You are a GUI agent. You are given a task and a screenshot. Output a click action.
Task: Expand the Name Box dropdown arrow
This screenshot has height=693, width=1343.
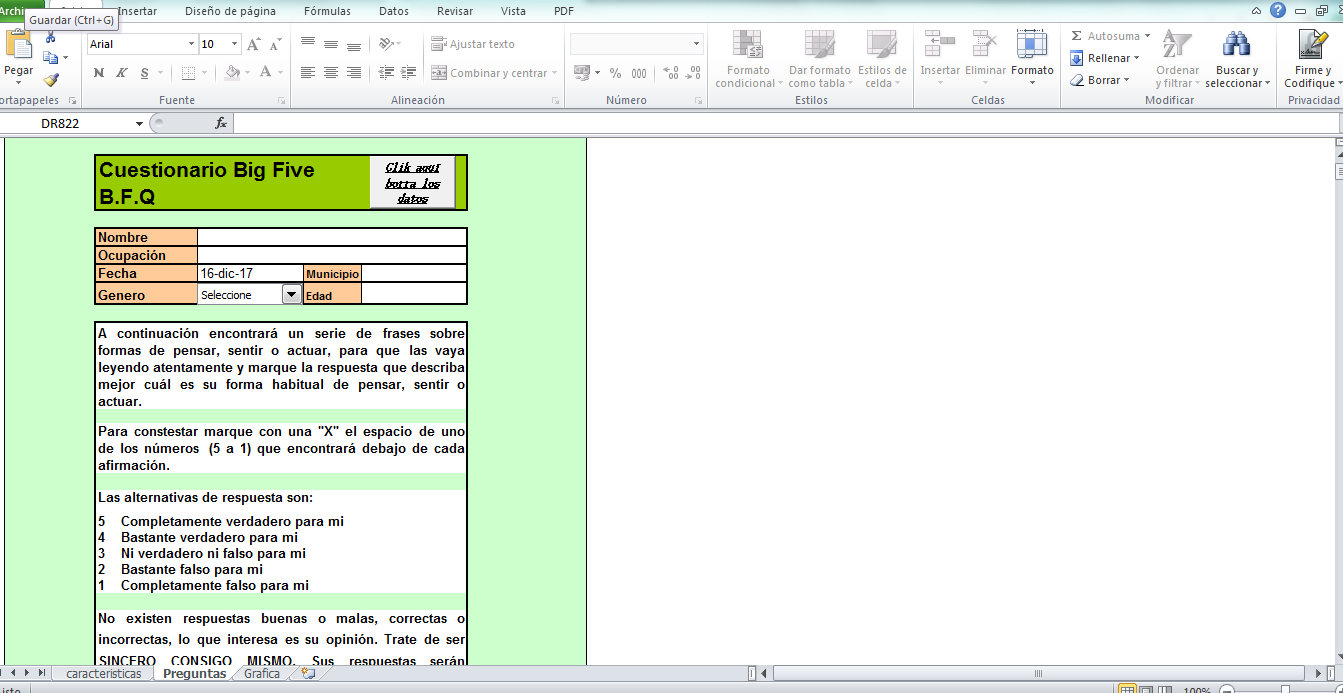[x=139, y=124]
